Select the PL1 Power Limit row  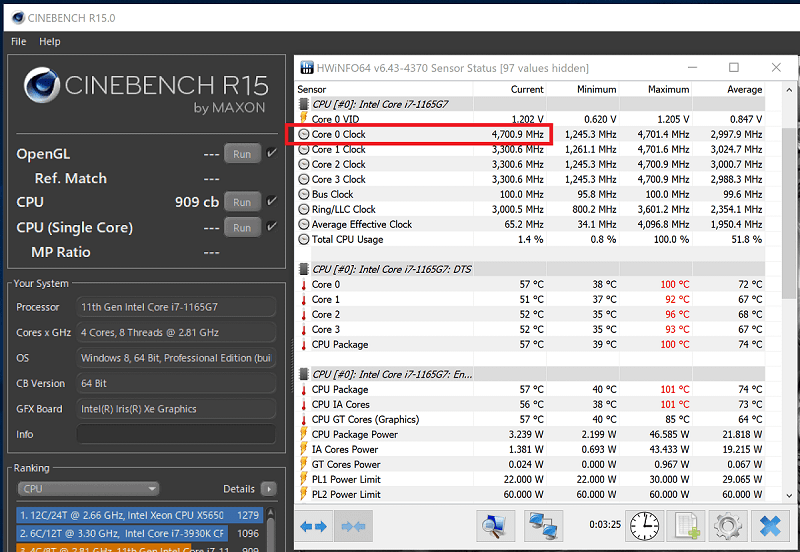point(530,479)
